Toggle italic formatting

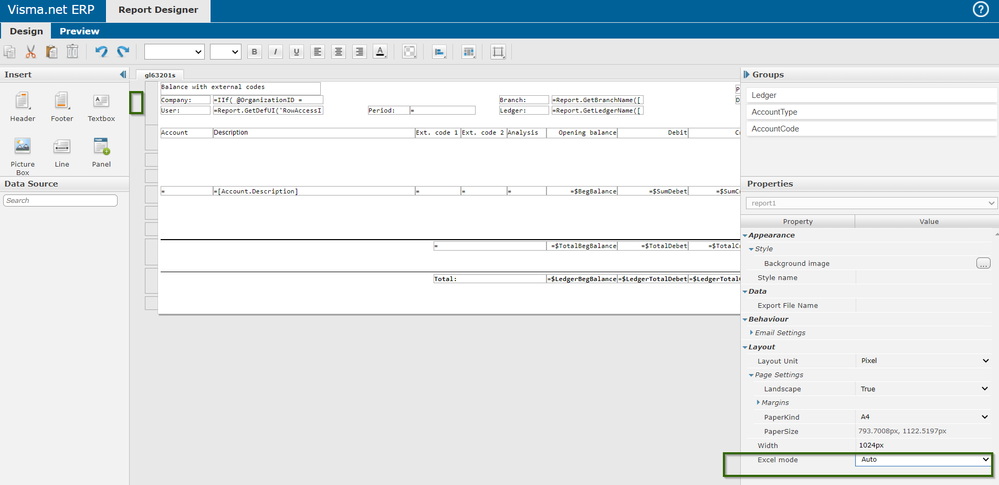coord(275,52)
